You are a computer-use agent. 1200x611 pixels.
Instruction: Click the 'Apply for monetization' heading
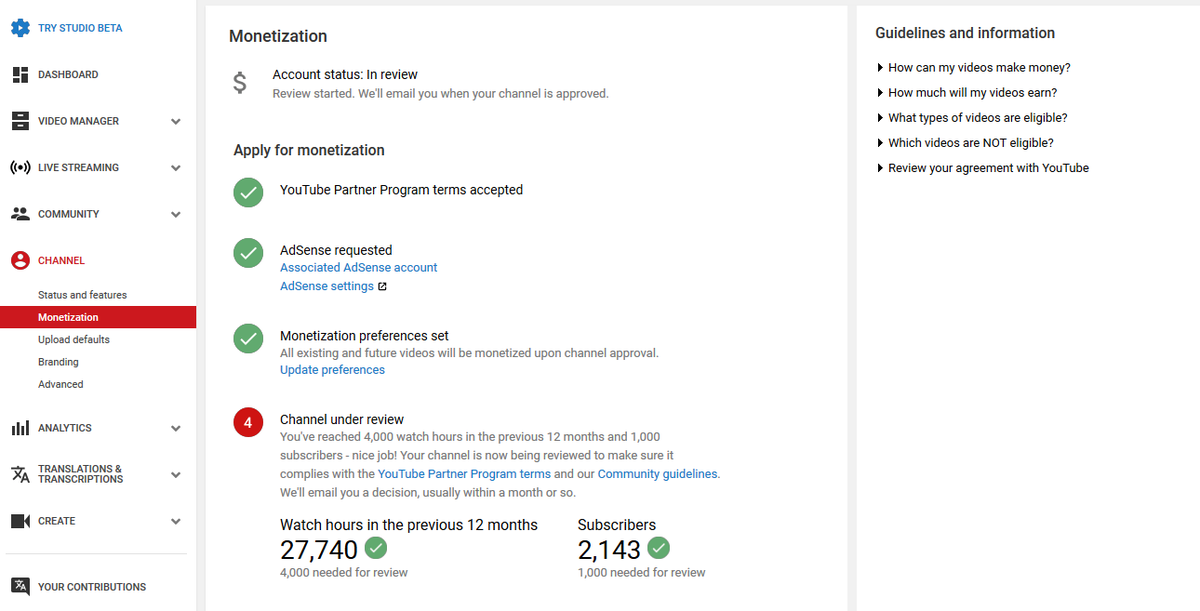pos(309,150)
